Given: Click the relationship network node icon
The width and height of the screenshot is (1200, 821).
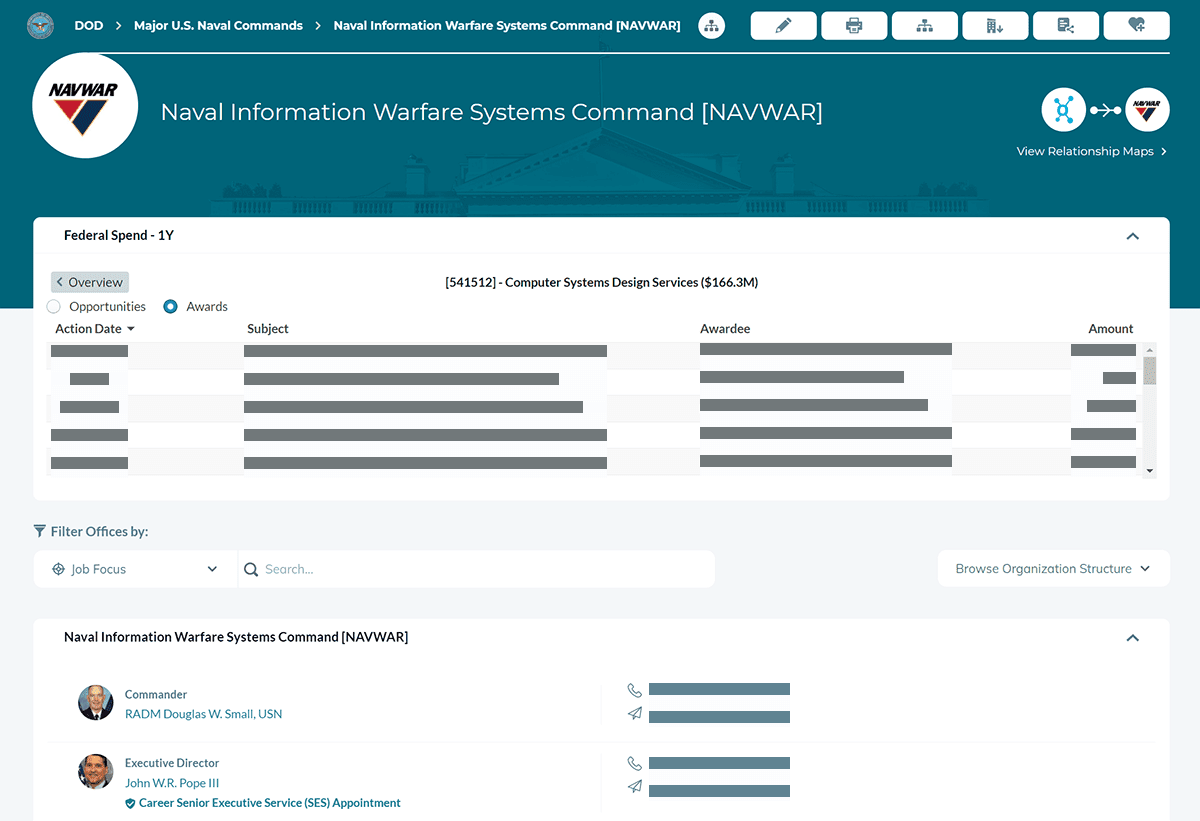Looking at the screenshot, I should pyautogui.click(x=1063, y=110).
